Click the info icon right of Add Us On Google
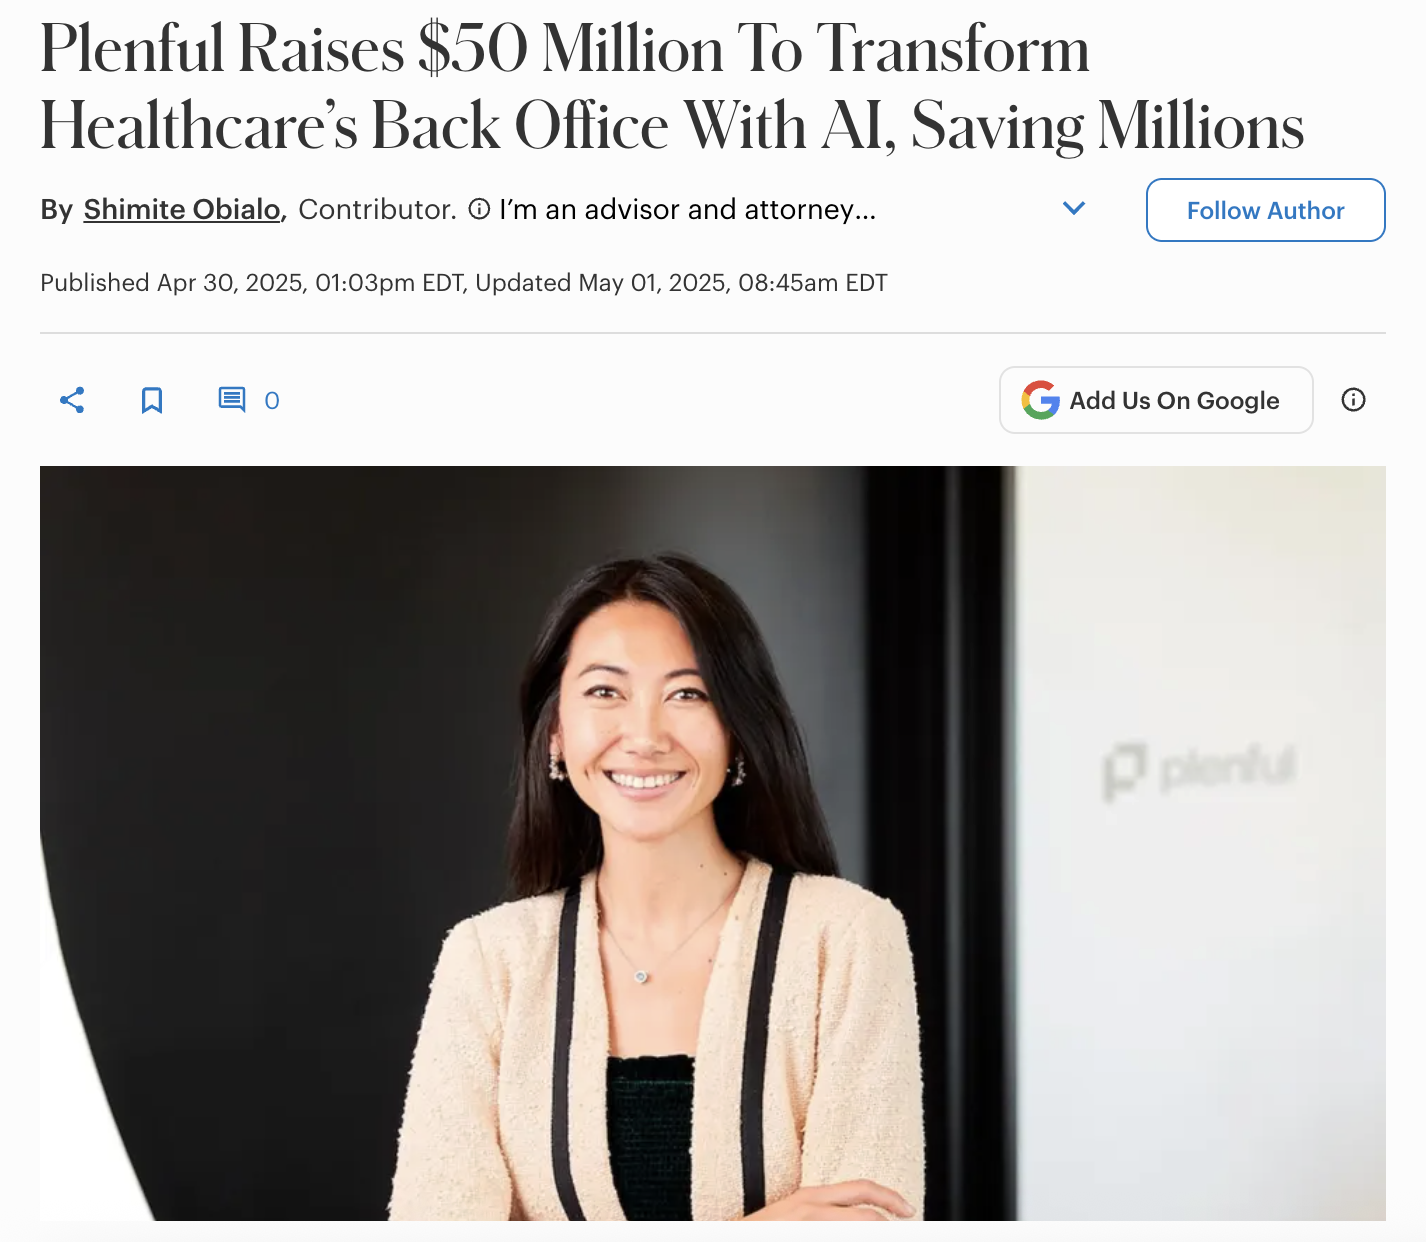The width and height of the screenshot is (1426, 1242). click(1353, 400)
